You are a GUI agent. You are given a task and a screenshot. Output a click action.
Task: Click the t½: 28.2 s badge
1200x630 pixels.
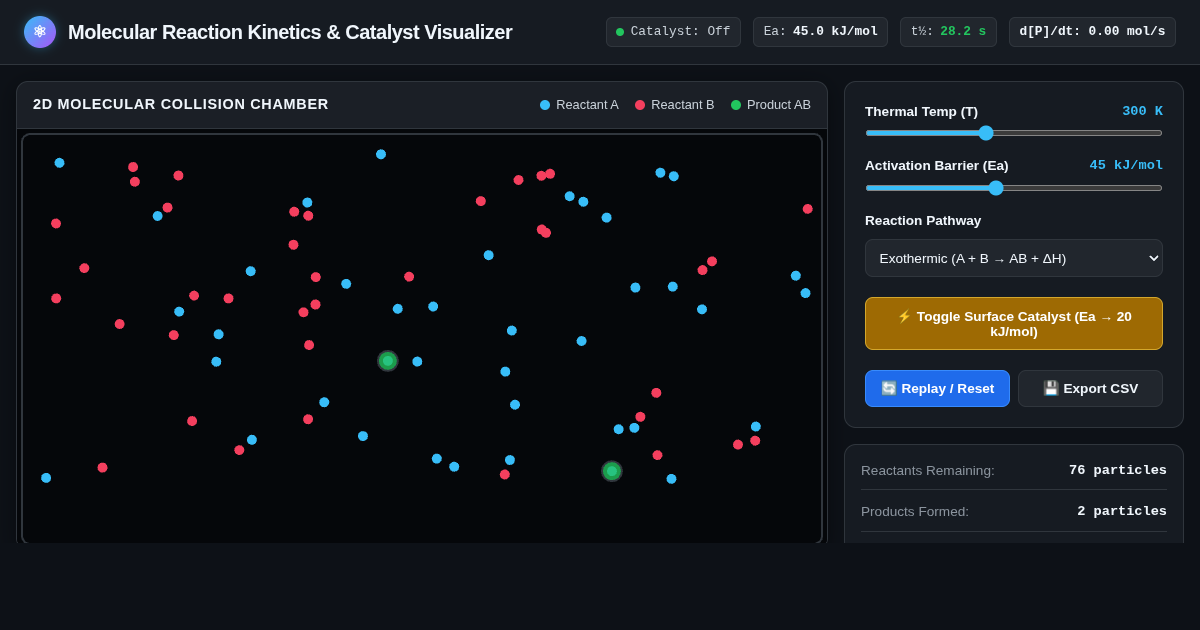click(948, 32)
